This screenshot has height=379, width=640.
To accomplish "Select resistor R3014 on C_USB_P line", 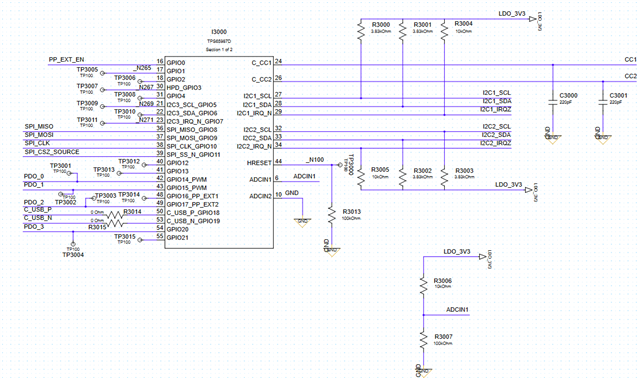I will pyautogui.click(x=114, y=214).
